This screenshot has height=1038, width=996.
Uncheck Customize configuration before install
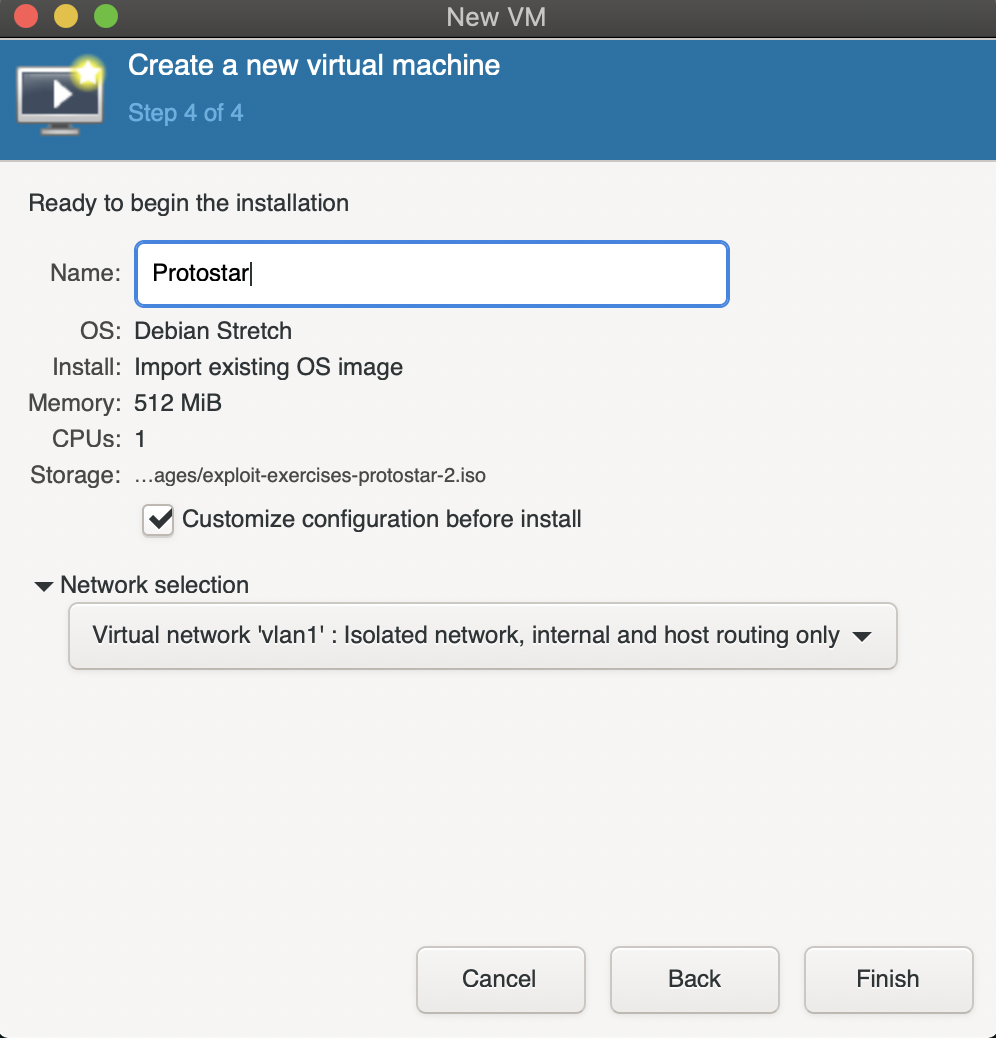pos(158,520)
